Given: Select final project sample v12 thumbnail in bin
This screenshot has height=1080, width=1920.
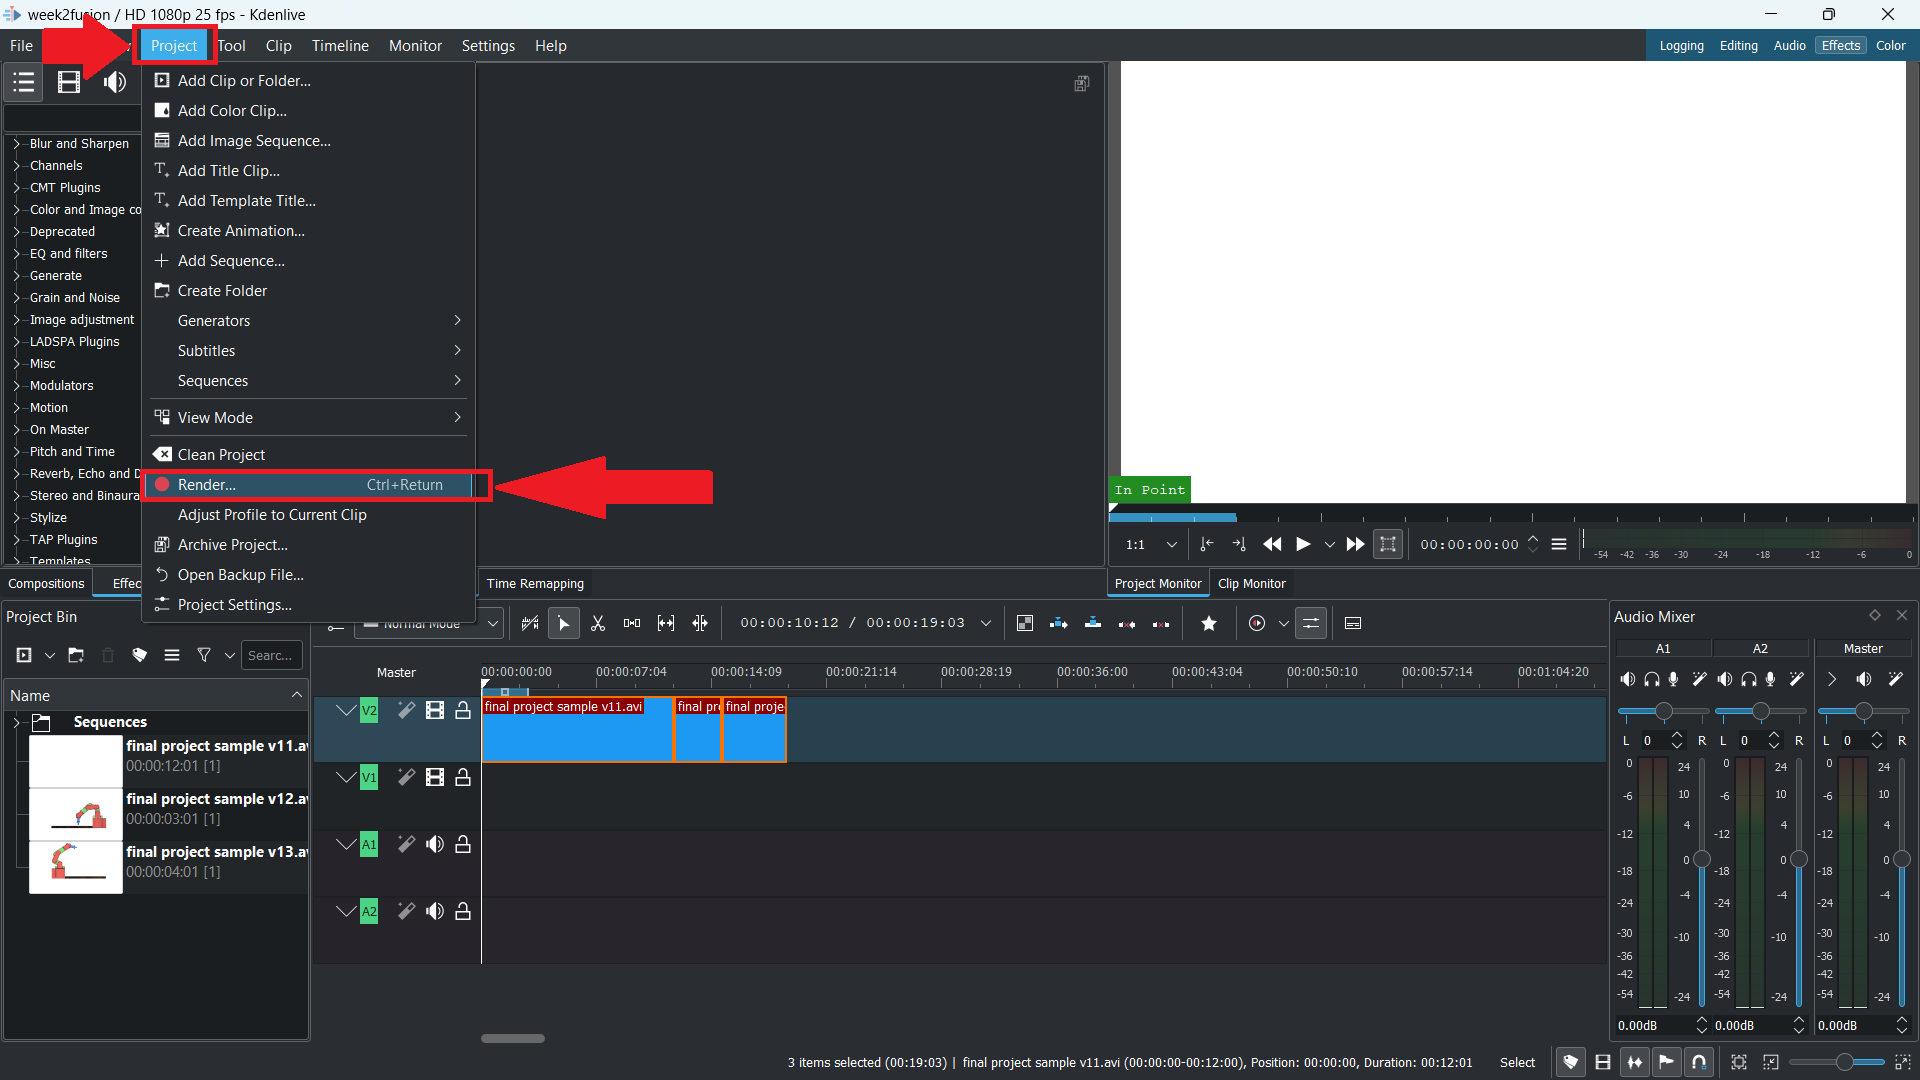Looking at the screenshot, I should click(x=76, y=814).
